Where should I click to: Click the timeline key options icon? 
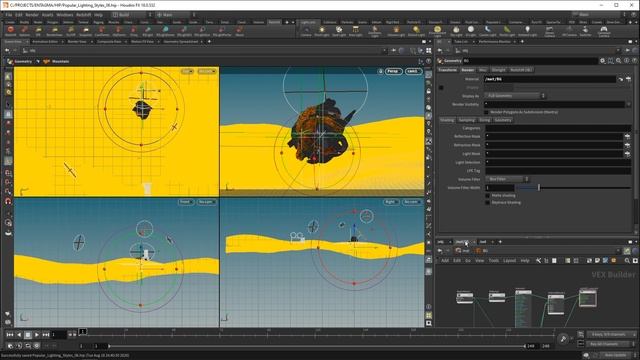[x=563, y=338]
